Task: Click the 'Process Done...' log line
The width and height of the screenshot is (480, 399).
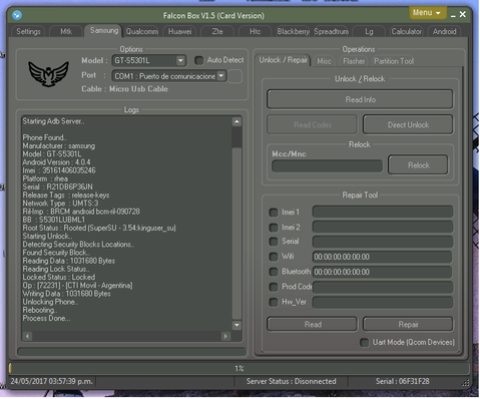Action: pos(46,318)
